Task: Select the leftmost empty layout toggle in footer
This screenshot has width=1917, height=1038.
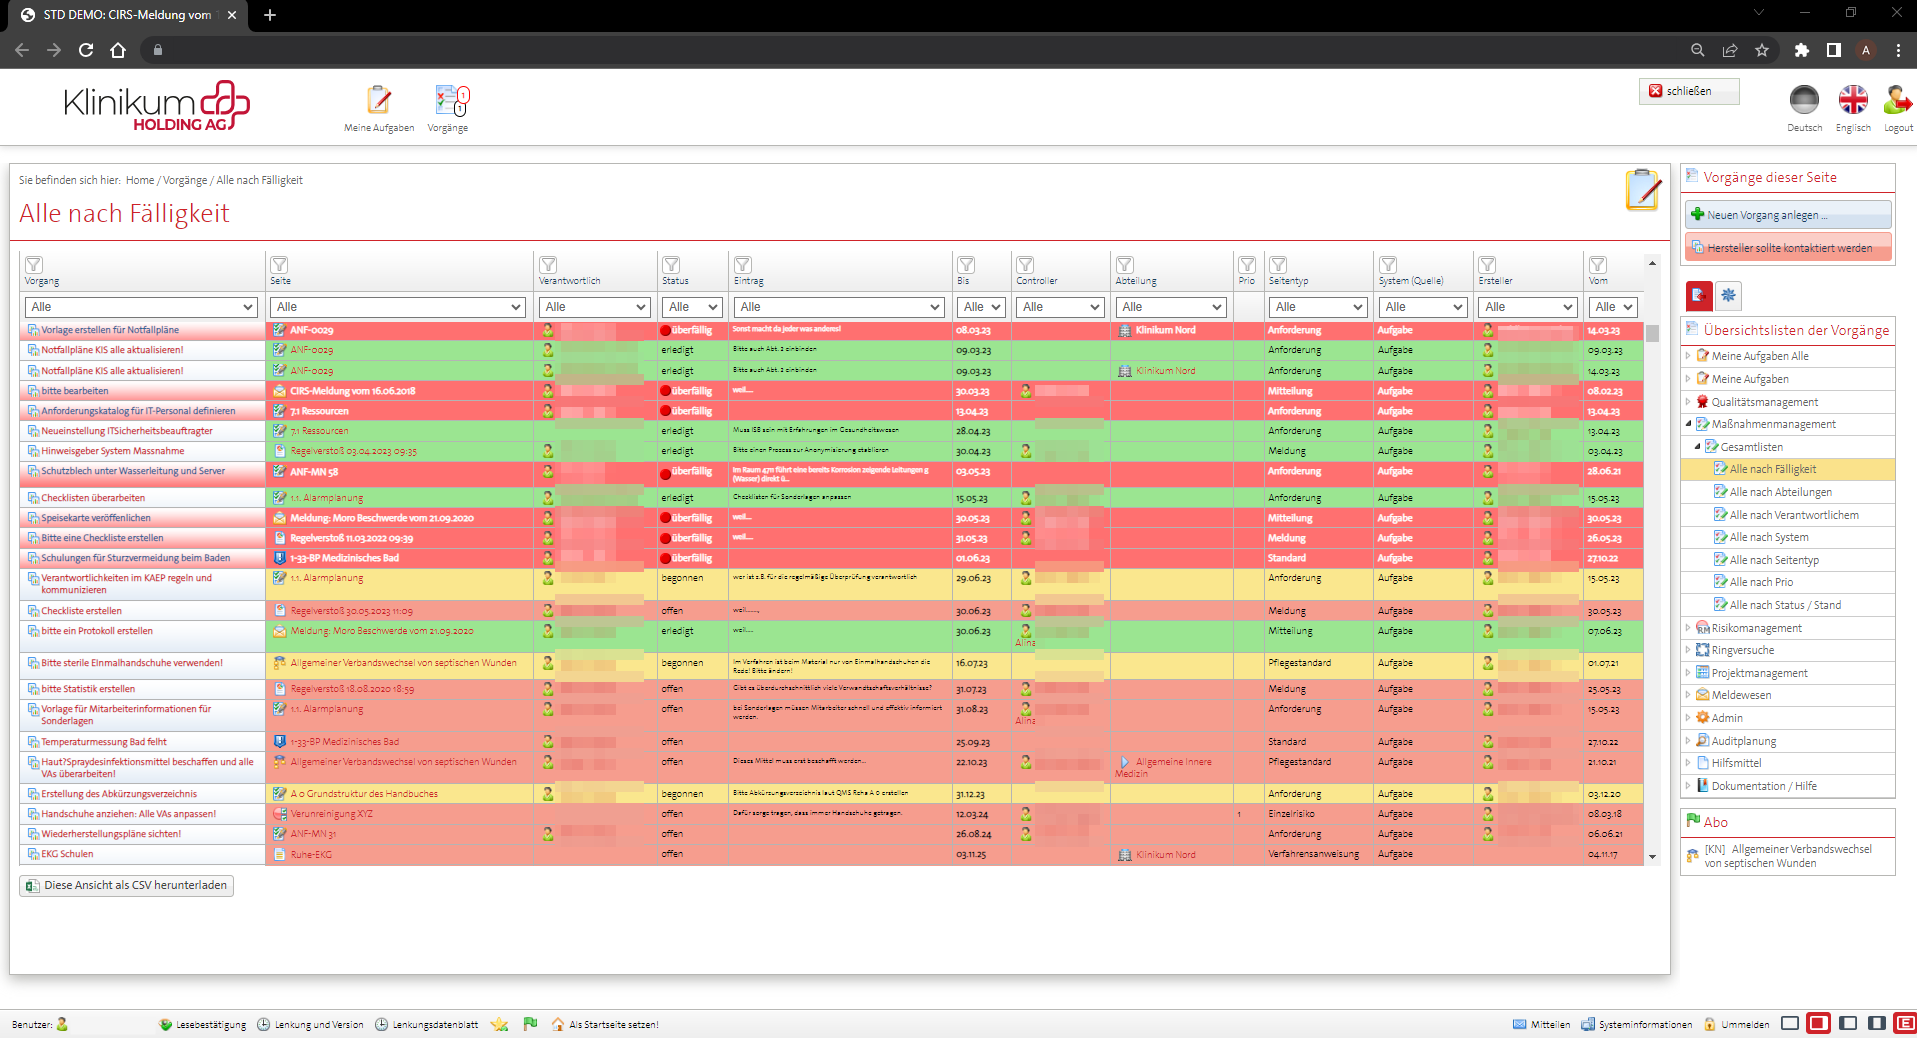Action: point(1790,1023)
